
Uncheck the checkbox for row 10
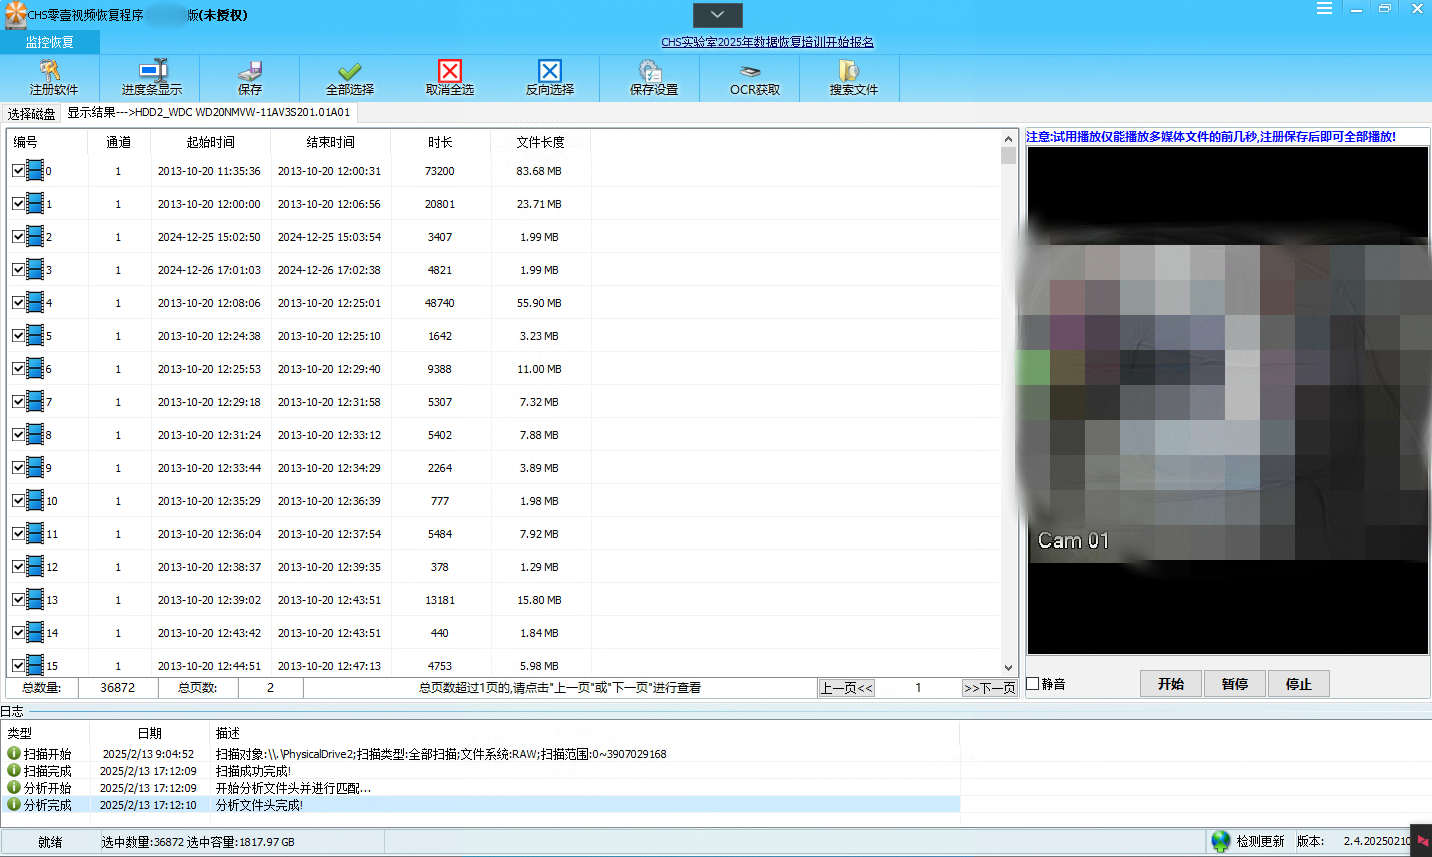[18, 500]
